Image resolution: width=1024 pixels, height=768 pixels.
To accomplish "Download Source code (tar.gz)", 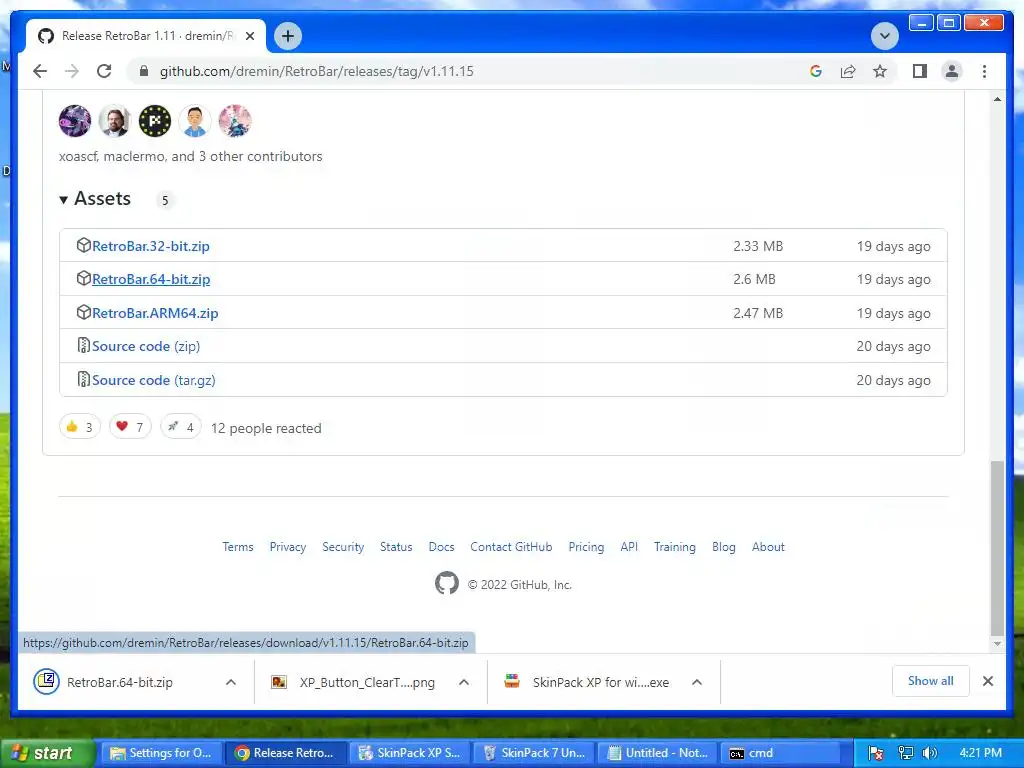I will pos(153,380).
